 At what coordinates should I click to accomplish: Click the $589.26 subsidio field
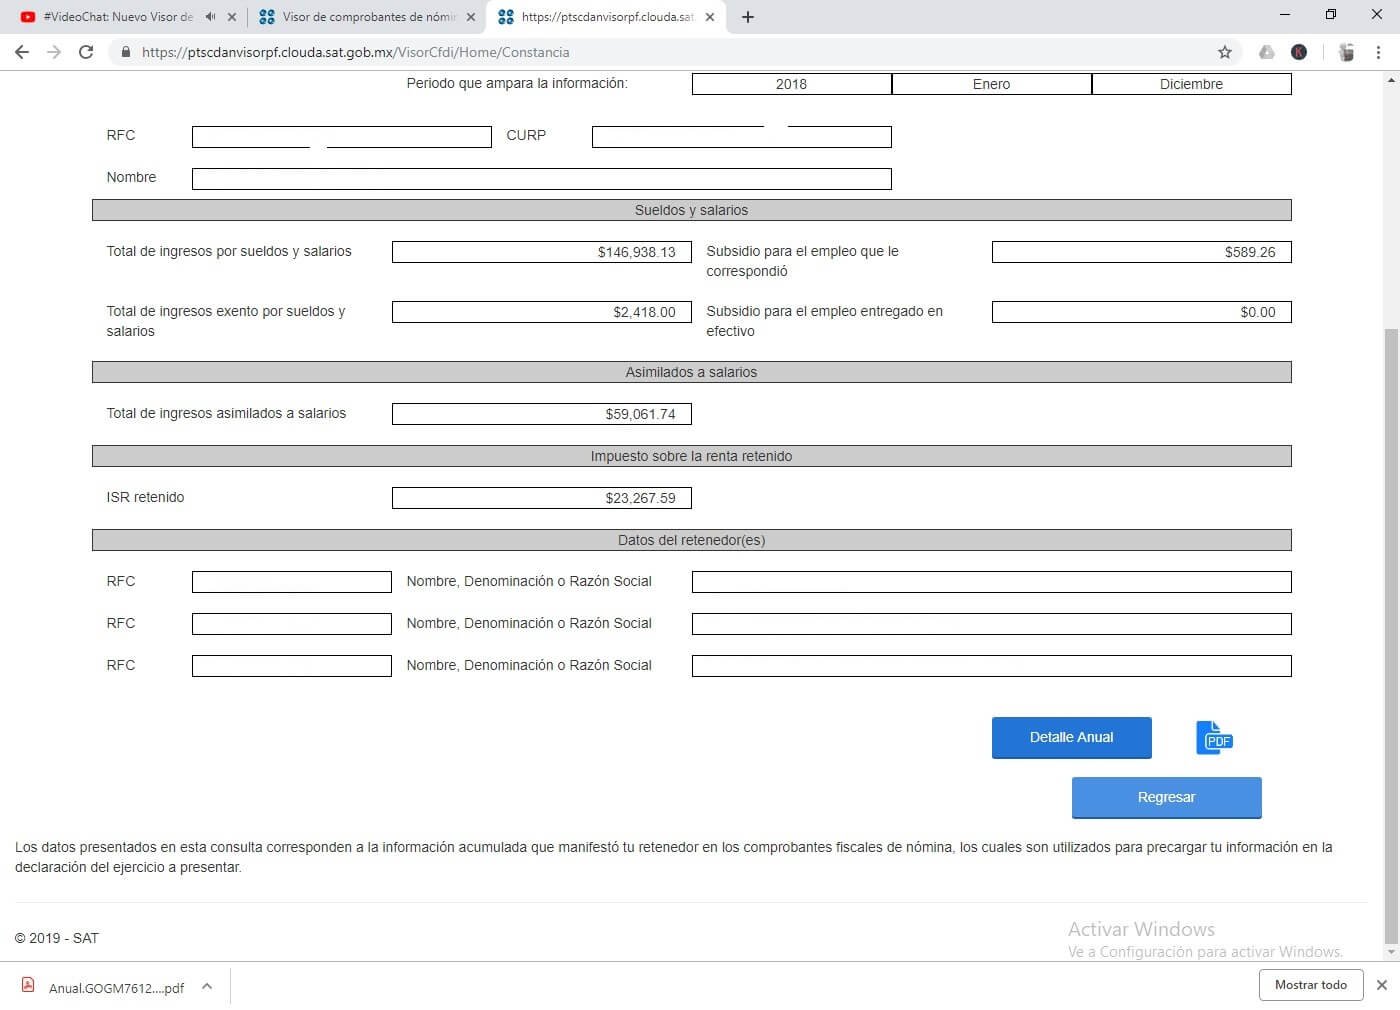pos(1141,252)
